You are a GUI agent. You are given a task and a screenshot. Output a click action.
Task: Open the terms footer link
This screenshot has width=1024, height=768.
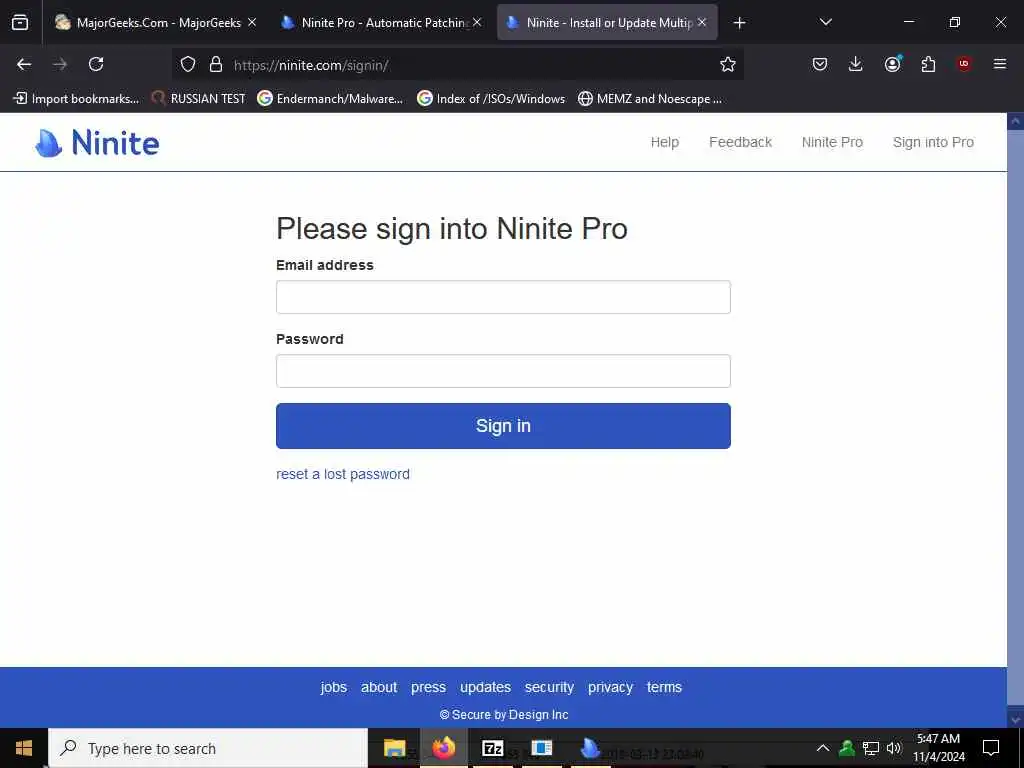point(664,687)
